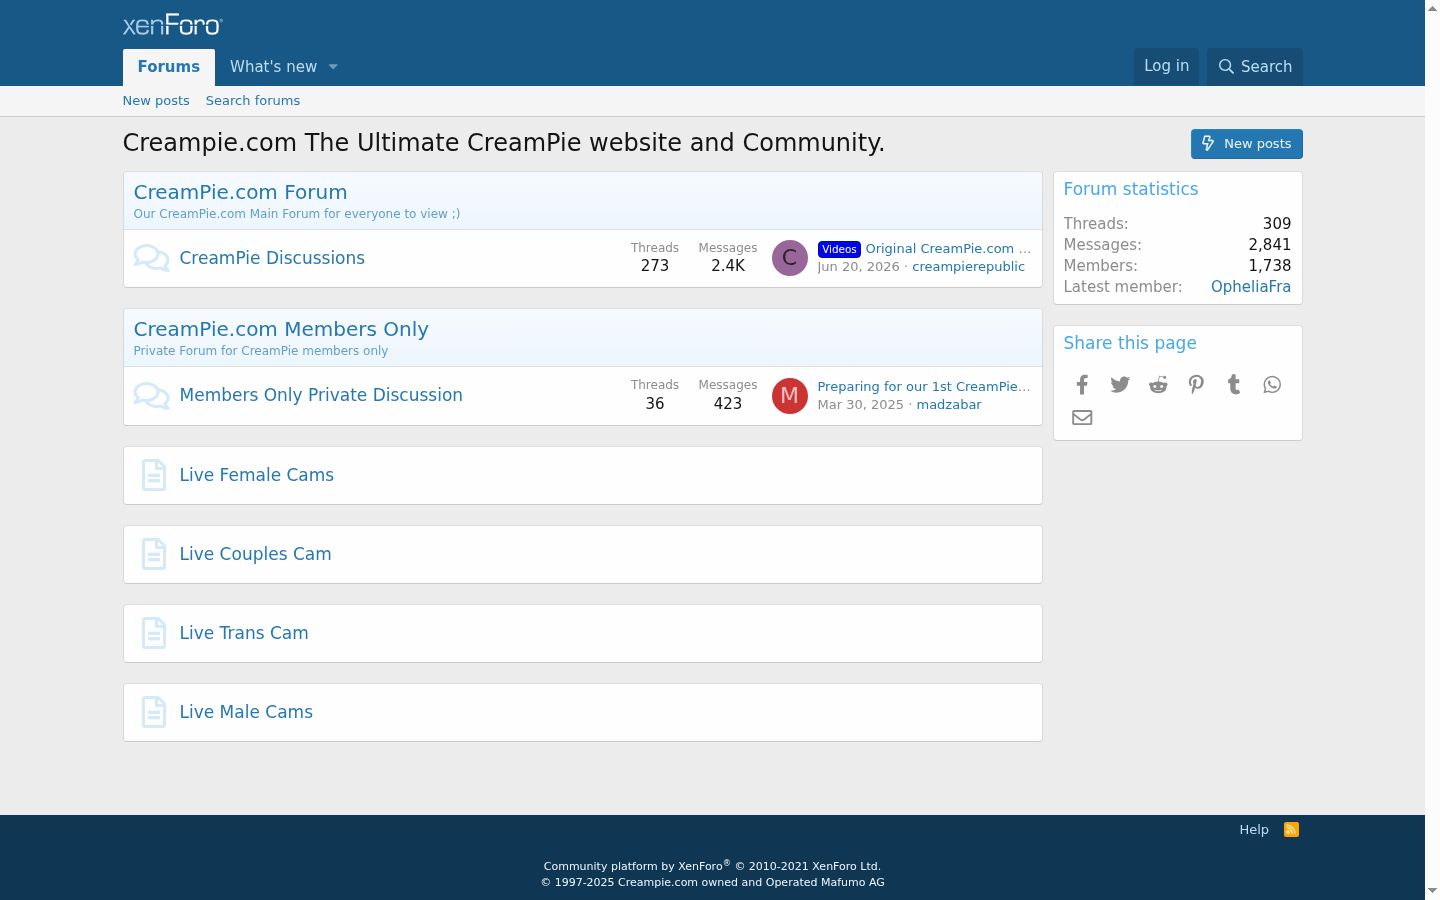Click the Members Only Private Discussion forum icon

click(x=151, y=395)
